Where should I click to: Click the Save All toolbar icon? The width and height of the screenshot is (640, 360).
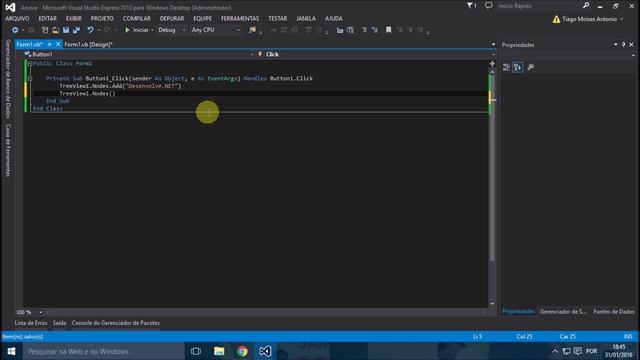[76, 30]
